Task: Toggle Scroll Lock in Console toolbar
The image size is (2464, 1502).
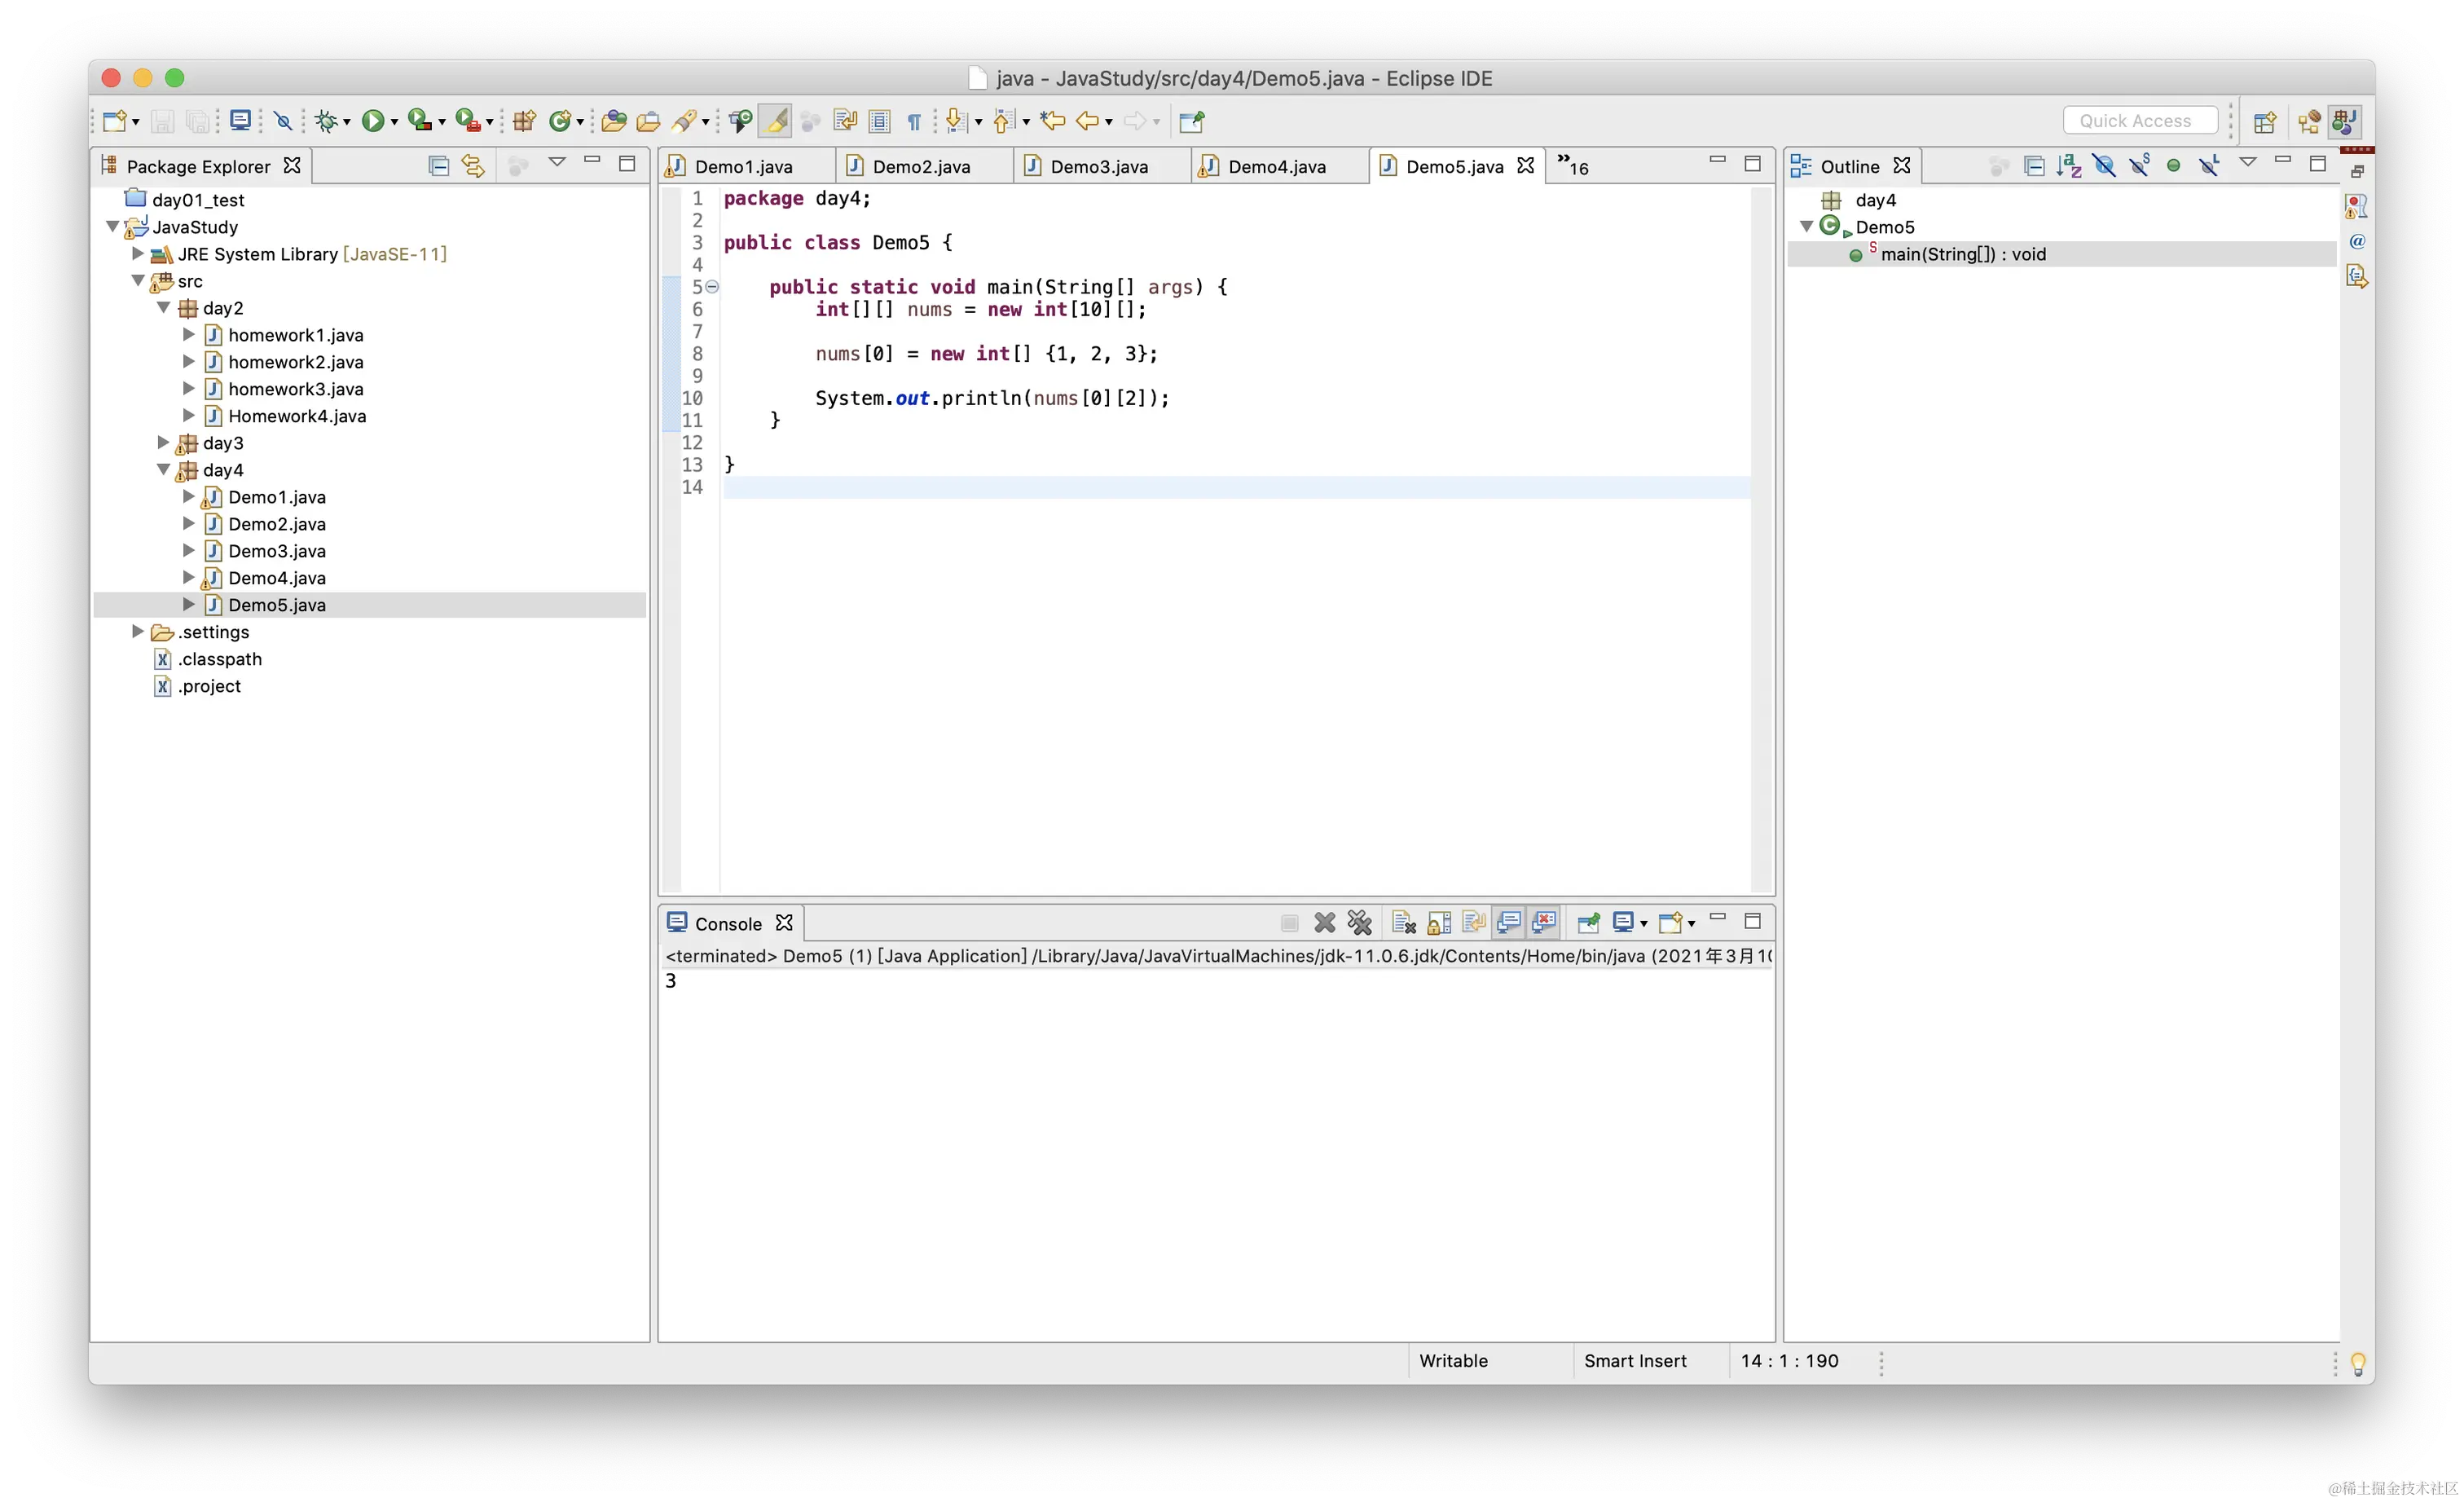Action: [x=1439, y=923]
